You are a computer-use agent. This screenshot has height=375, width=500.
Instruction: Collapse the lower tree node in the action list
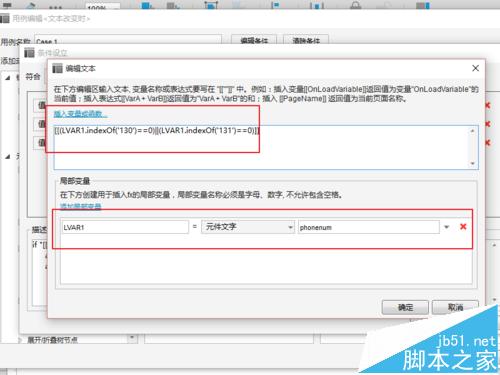[8, 156]
